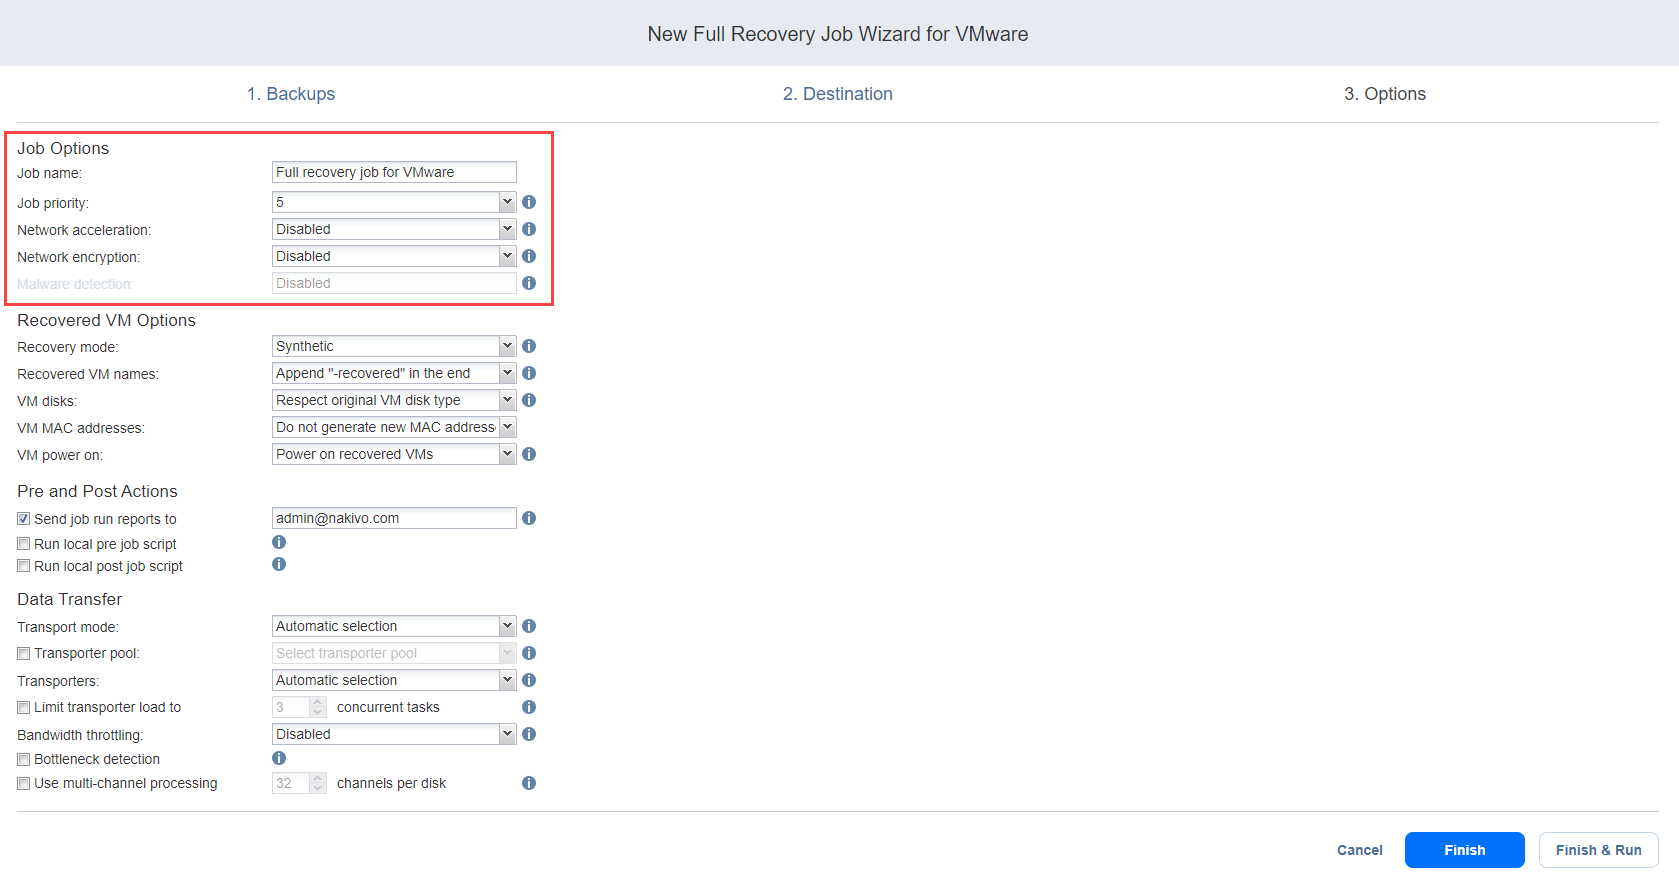Open info tooltip for Recovery mode
Viewport: 1679px width, 885px height.
529,346
